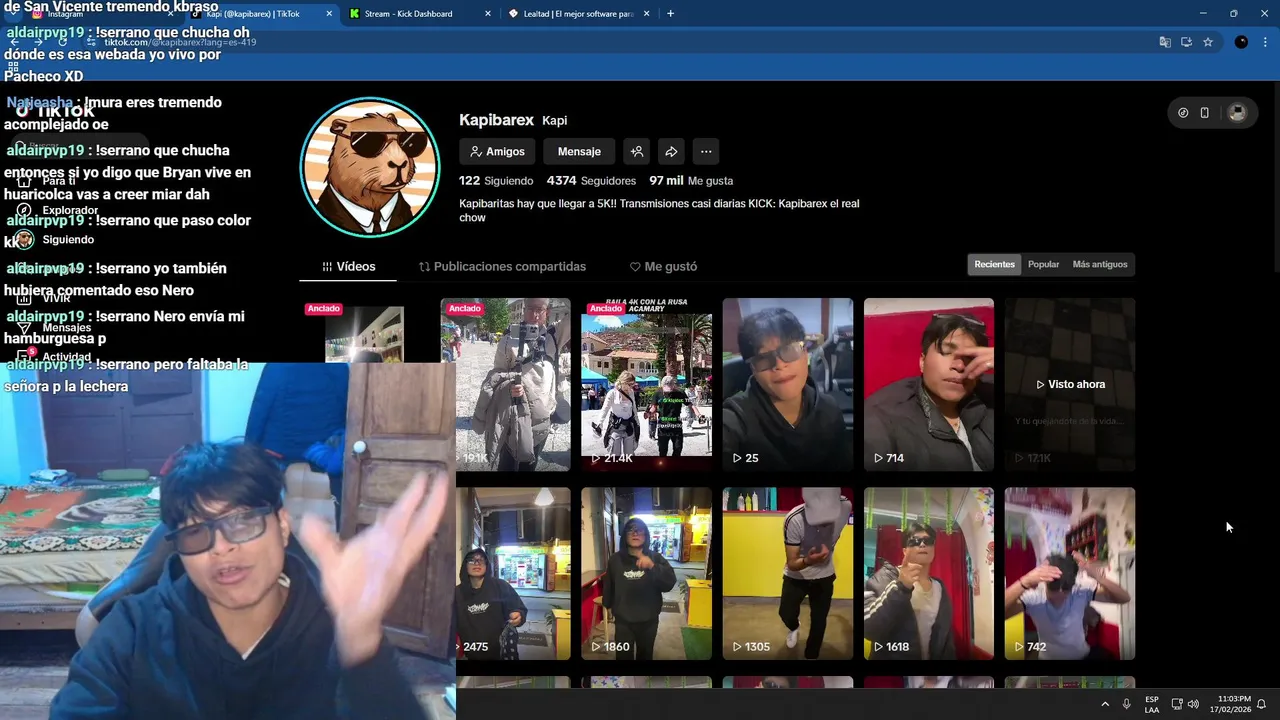1280x720 pixels.
Task: Share the Kapibarex profile via arrow icon
Action: pos(671,152)
